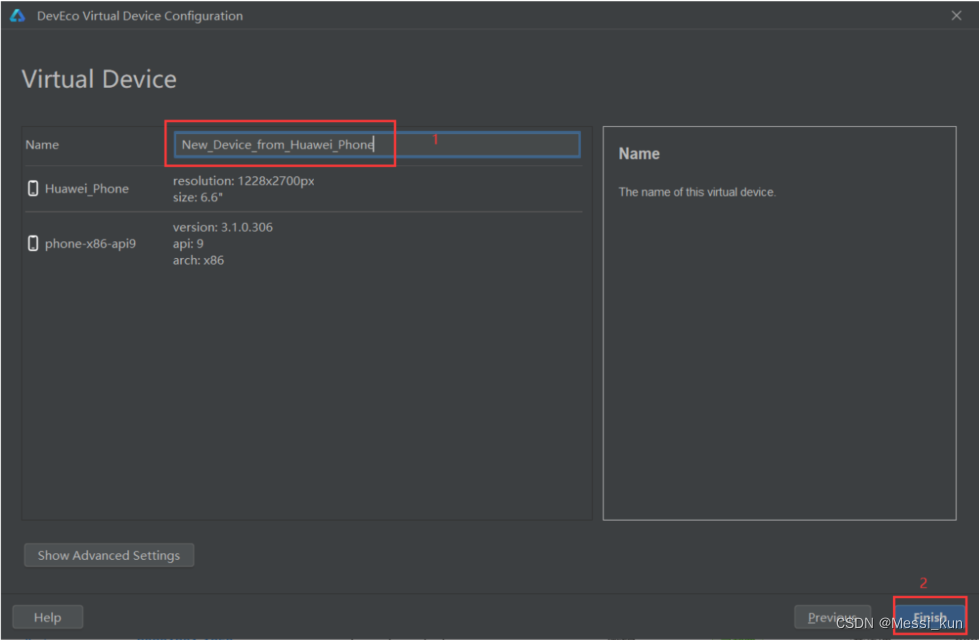This screenshot has width=979, height=640.
Task: Go back with the Previous button
Action: (x=832, y=617)
